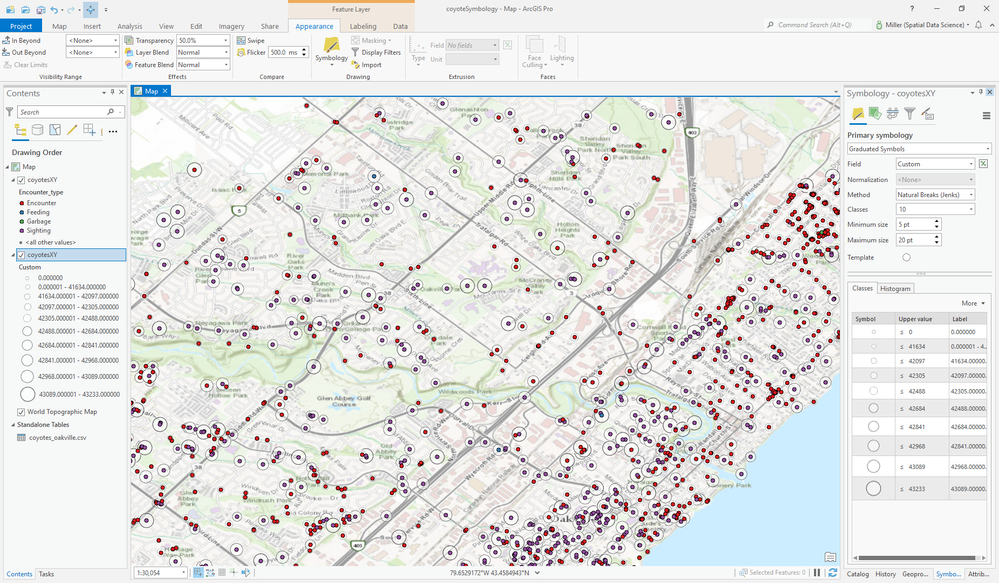The width and height of the screenshot is (999, 583).
Task: Toggle visibility of first coyotesXY layer
Action: pos(21,180)
